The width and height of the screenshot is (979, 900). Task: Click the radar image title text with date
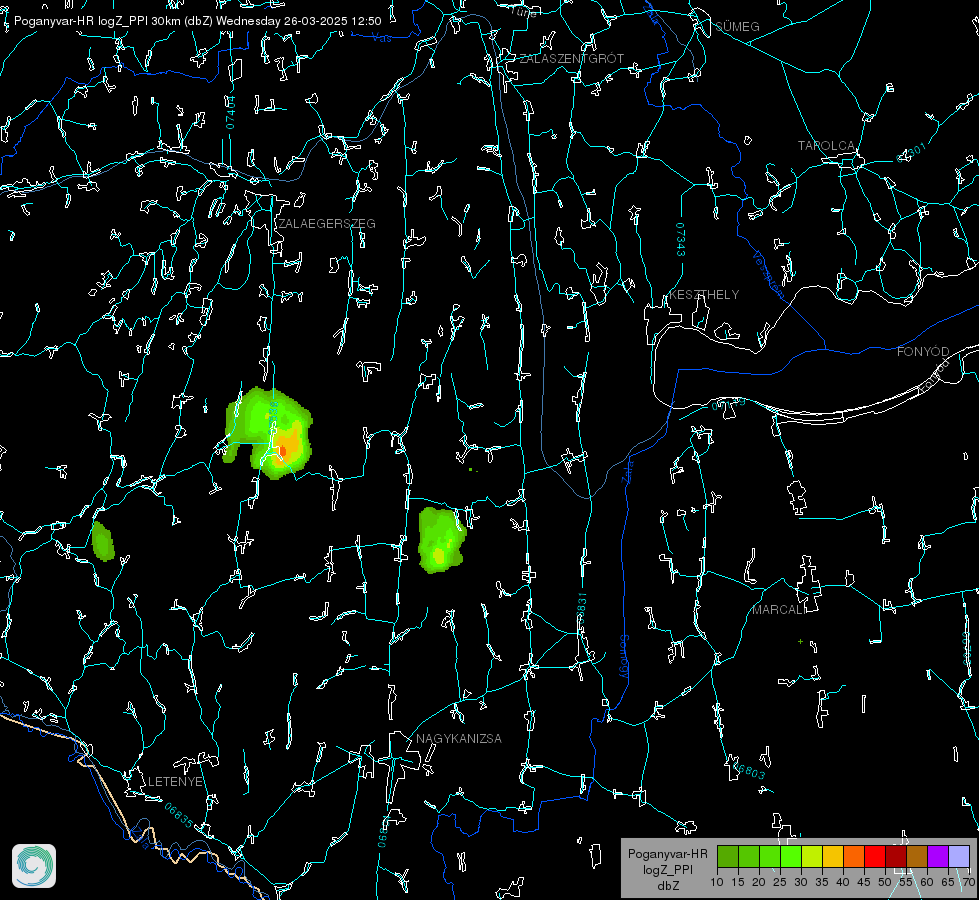tap(197, 21)
